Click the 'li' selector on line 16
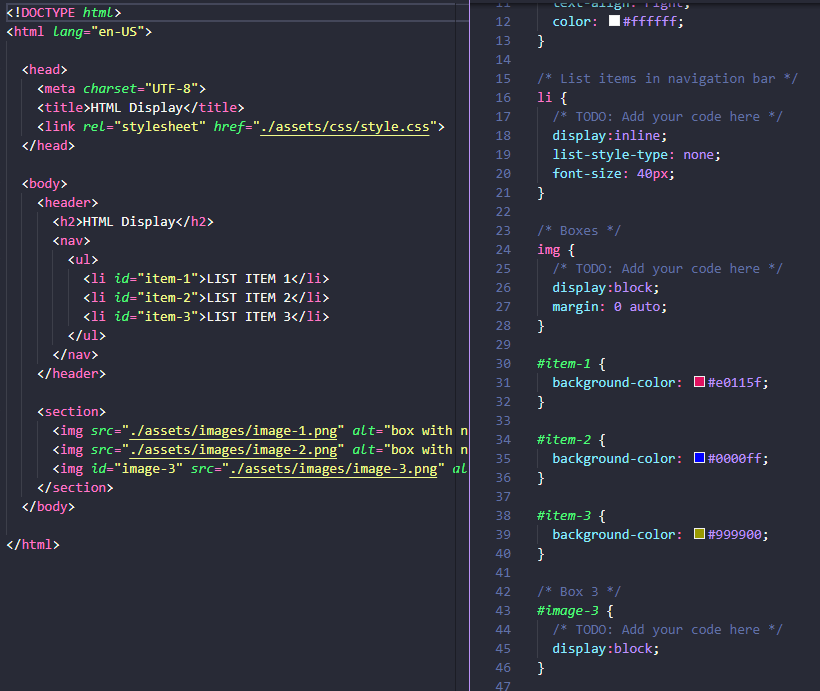 click(x=544, y=97)
